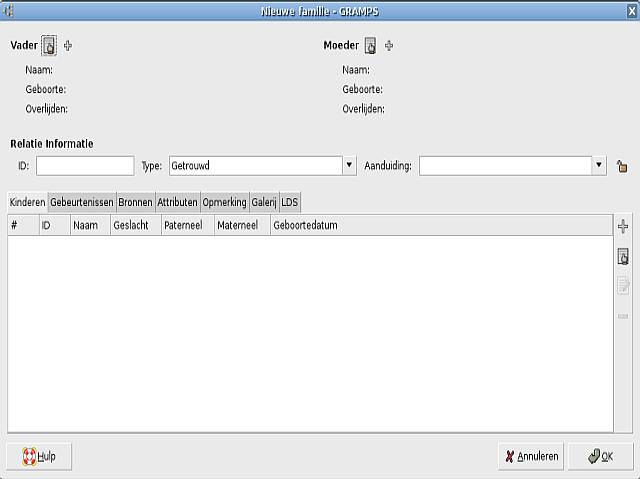The image size is (640, 479).
Task: Click remove child minus icon
Action: (623, 316)
